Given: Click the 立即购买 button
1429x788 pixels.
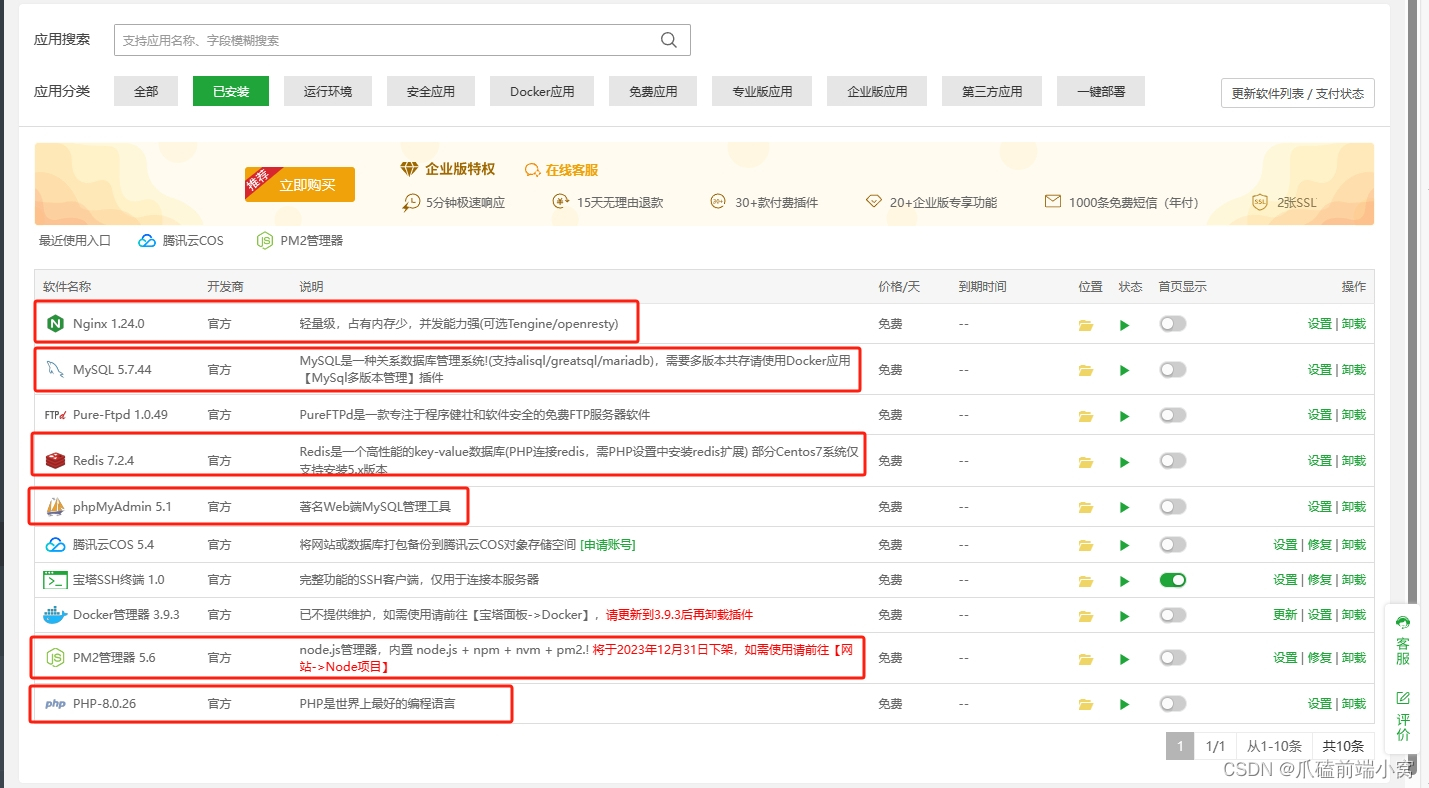Looking at the screenshot, I should coord(300,185).
